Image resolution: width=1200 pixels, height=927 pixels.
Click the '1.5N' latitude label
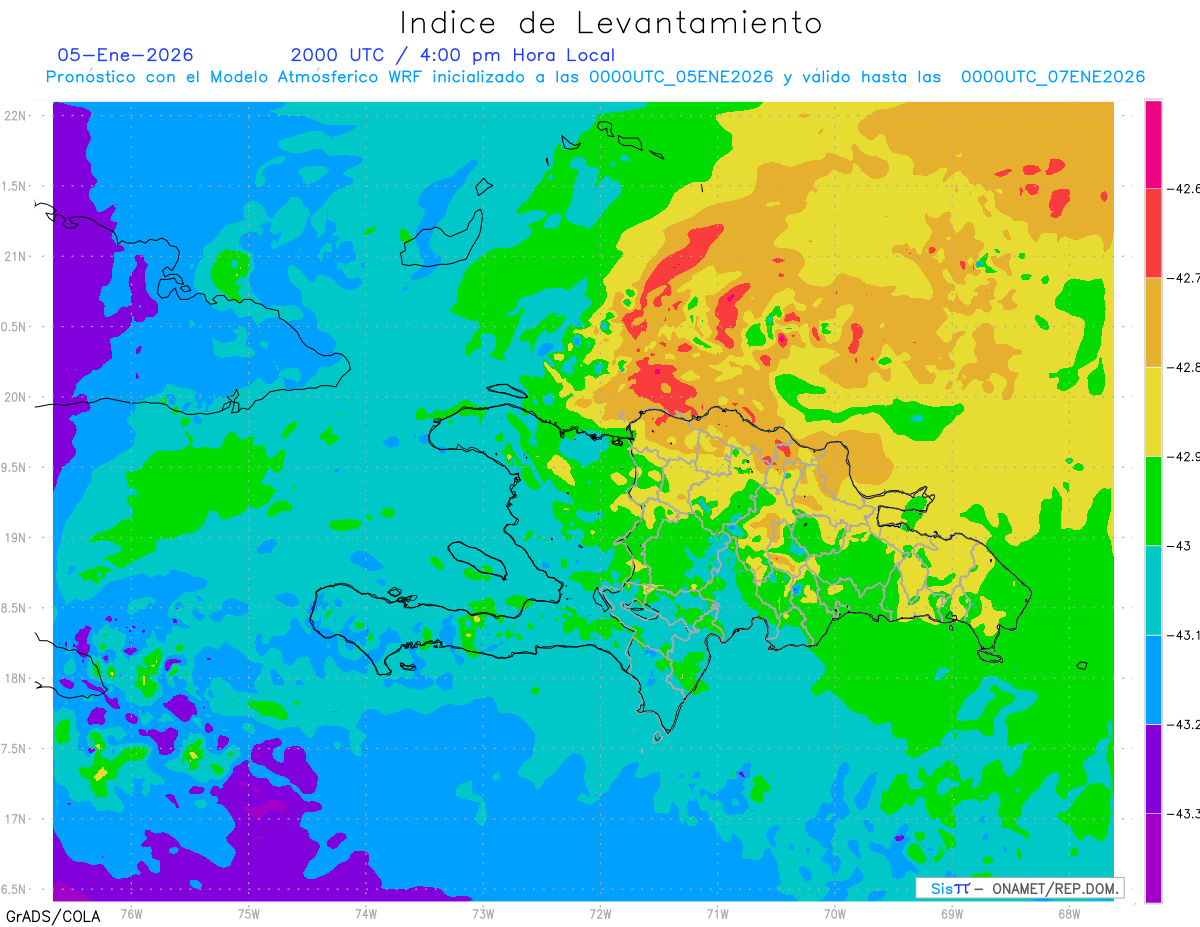pos(15,186)
